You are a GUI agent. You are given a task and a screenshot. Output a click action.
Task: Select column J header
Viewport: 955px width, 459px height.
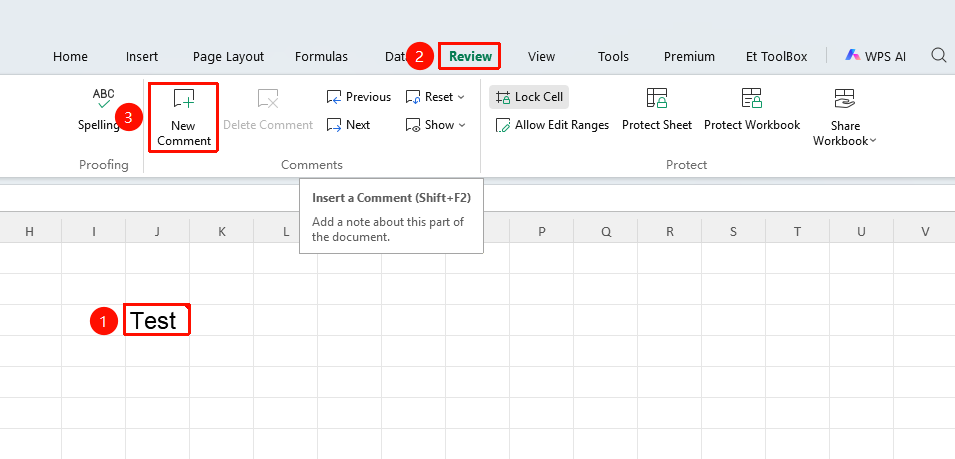[158, 231]
